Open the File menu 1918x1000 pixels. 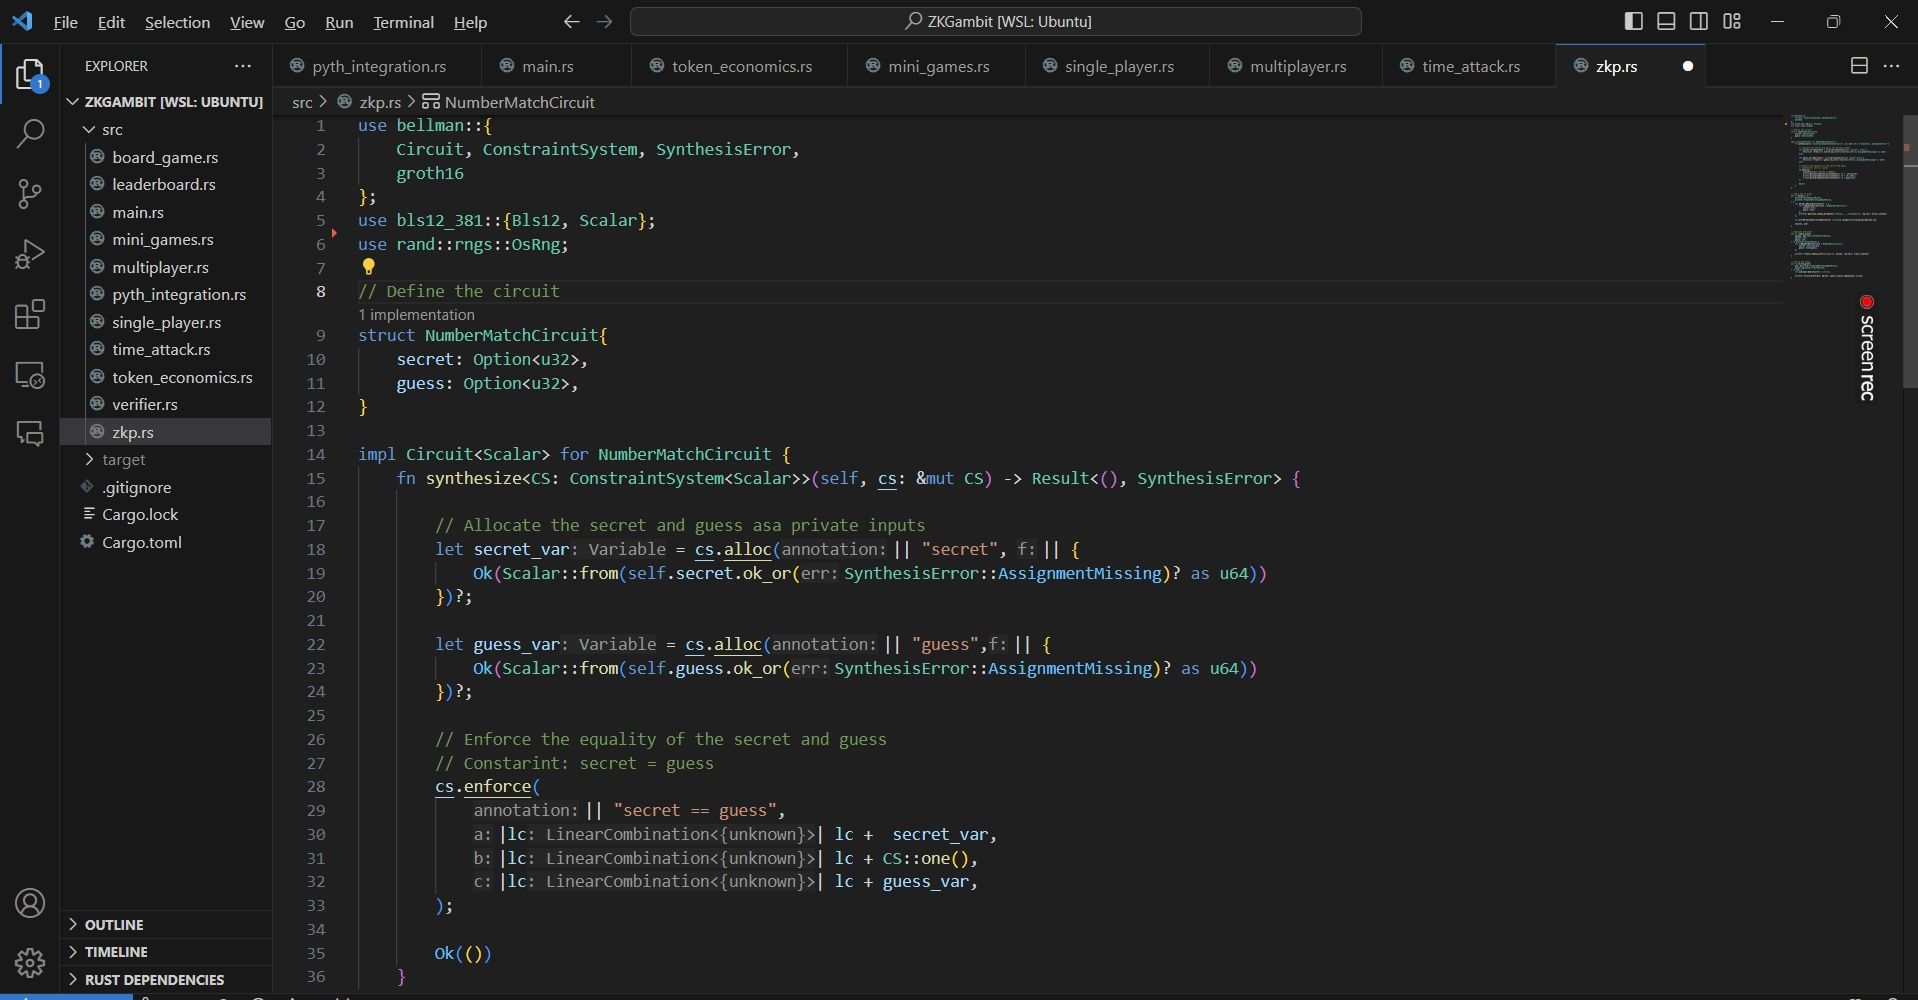click(x=65, y=22)
